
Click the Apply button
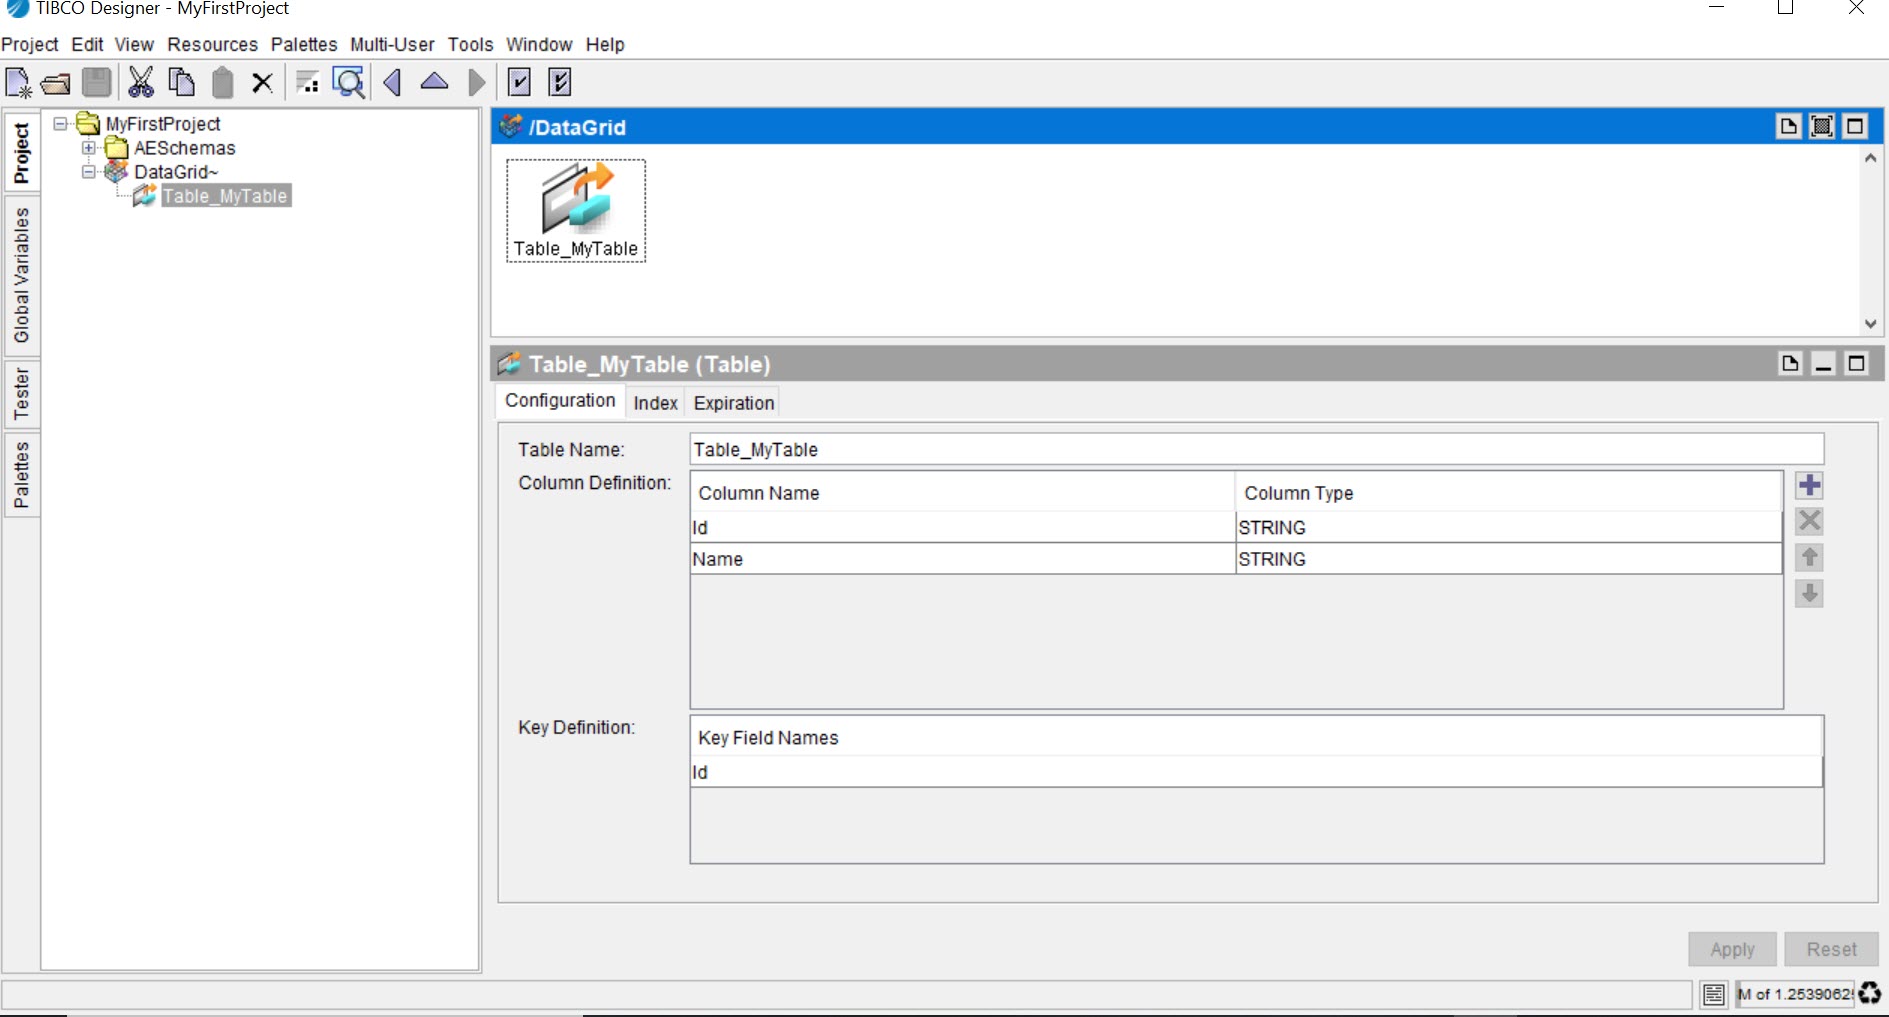click(1732, 949)
